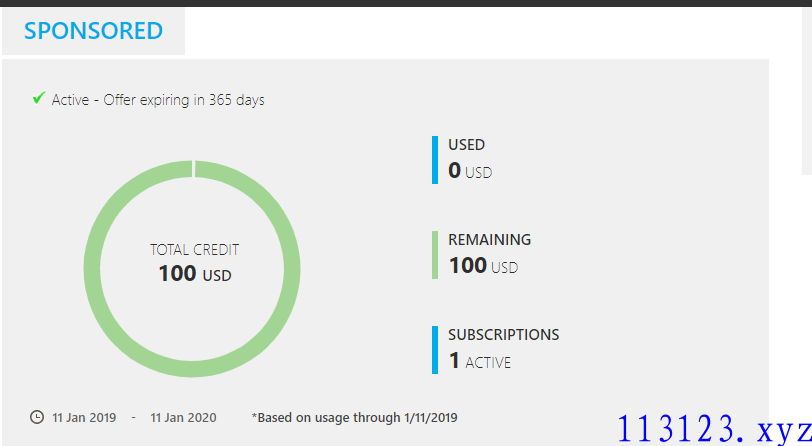
Task: Click the based on usage through note
Action: coord(354,418)
